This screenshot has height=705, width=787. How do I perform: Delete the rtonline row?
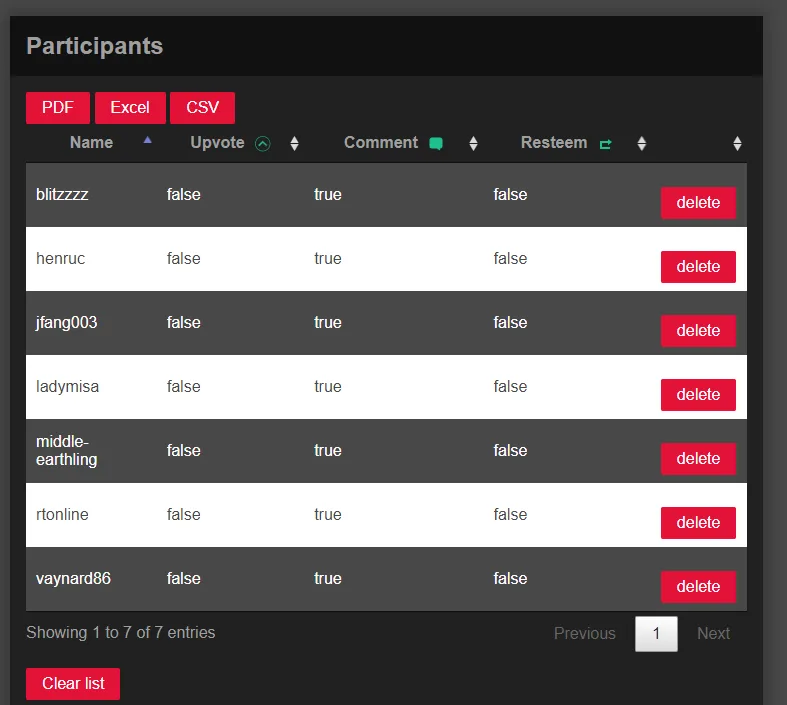tap(698, 523)
